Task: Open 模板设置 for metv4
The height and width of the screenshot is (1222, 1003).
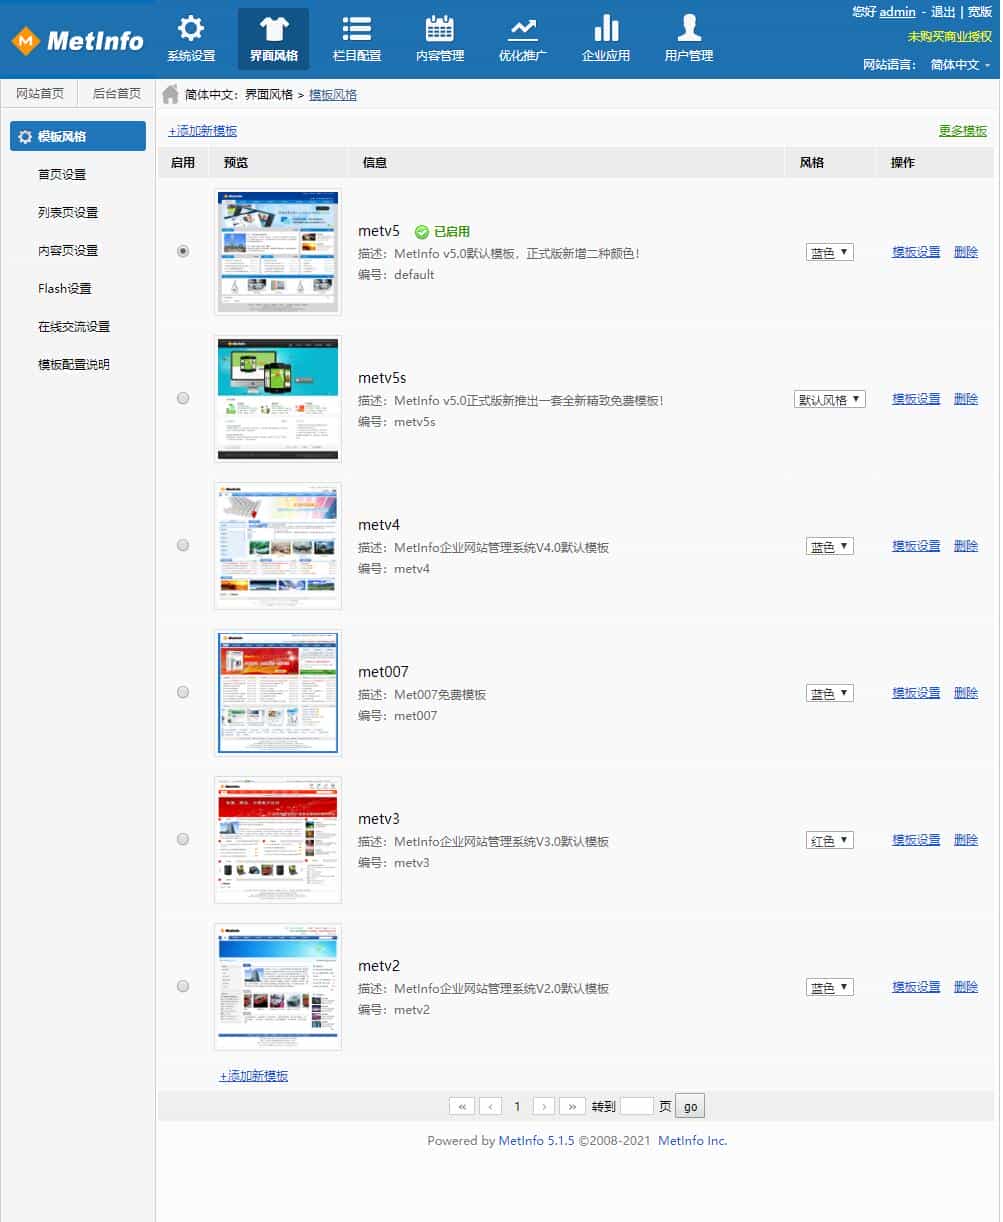Action: [916, 546]
